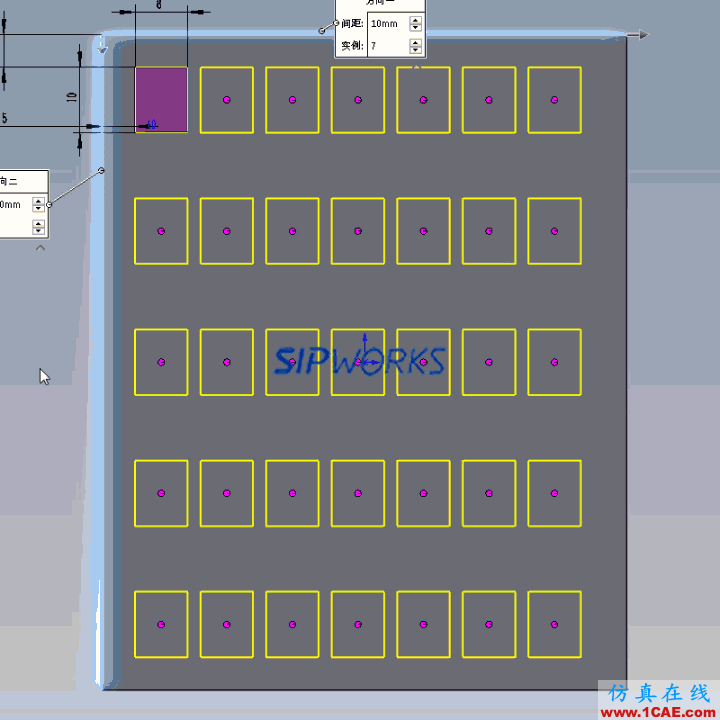Skip the second-row rightmost instance dot
Image resolution: width=720 pixels, height=720 pixels.
554,231
